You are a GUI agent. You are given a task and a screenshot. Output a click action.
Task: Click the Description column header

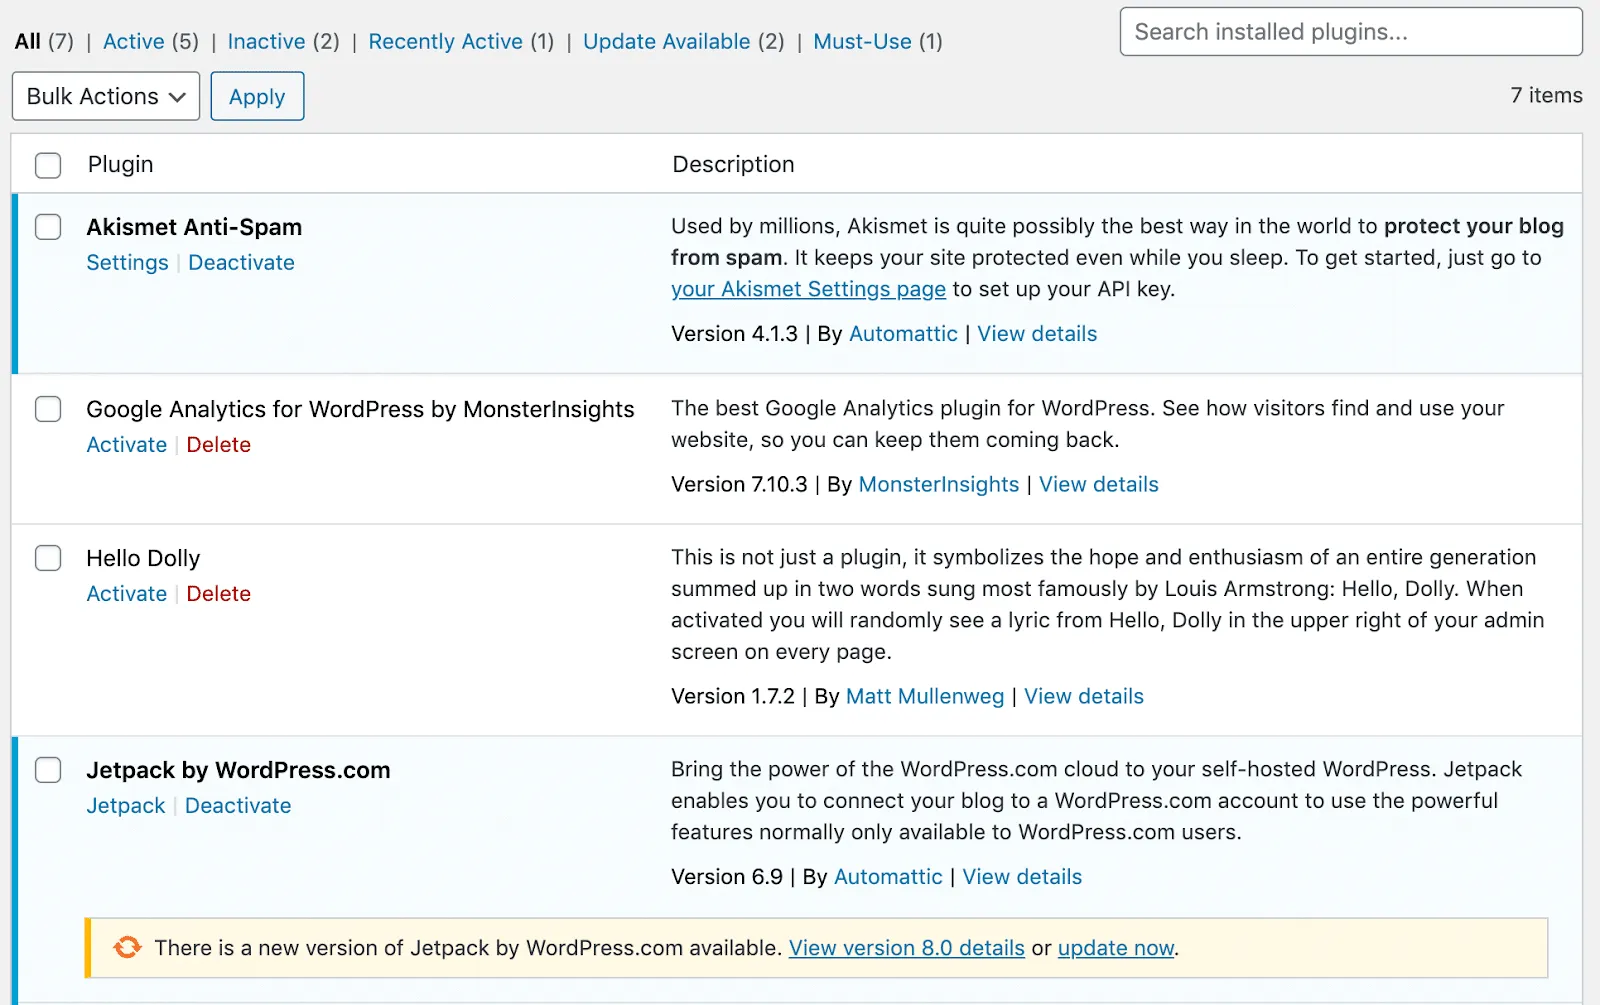(733, 164)
